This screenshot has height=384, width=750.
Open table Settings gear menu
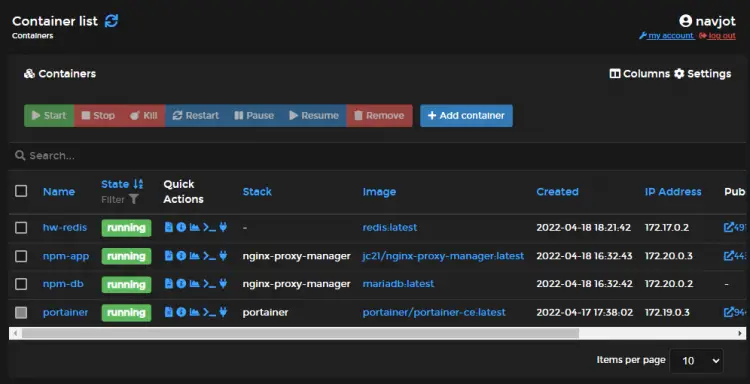tap(703, 74)
